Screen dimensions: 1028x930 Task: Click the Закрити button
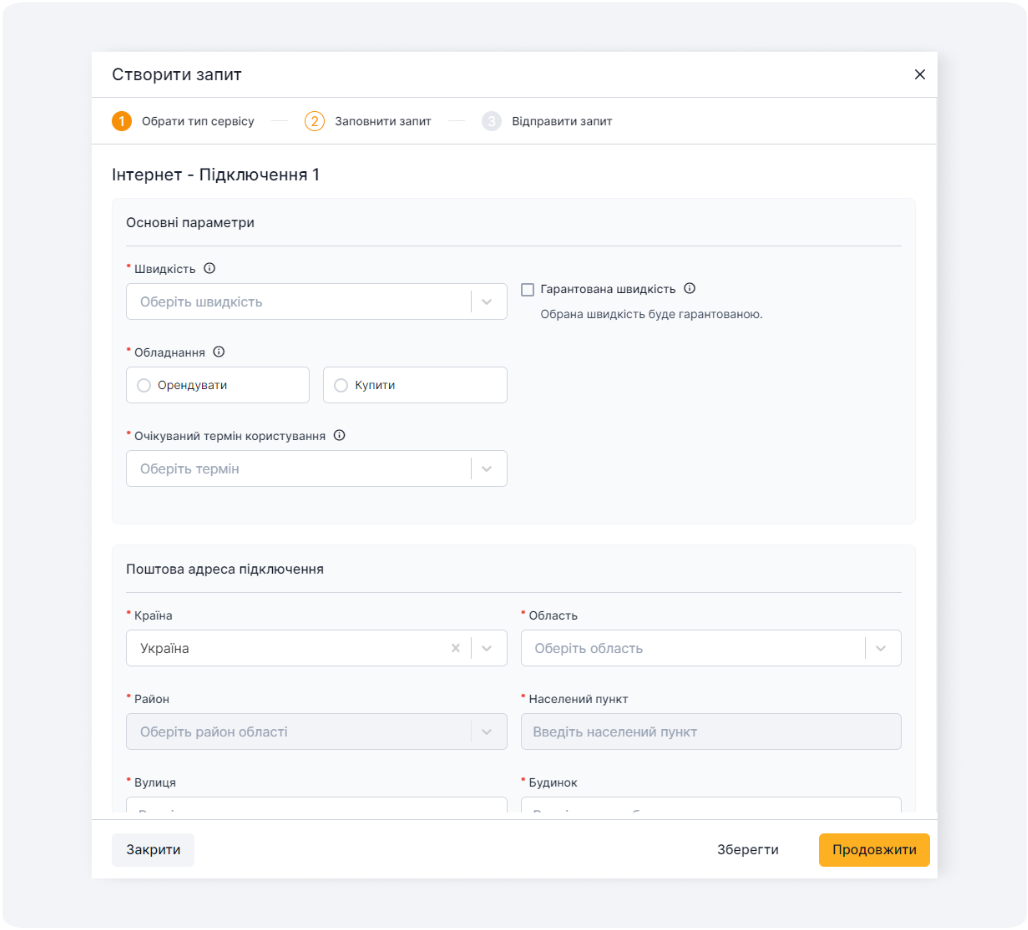pos(153,850)
